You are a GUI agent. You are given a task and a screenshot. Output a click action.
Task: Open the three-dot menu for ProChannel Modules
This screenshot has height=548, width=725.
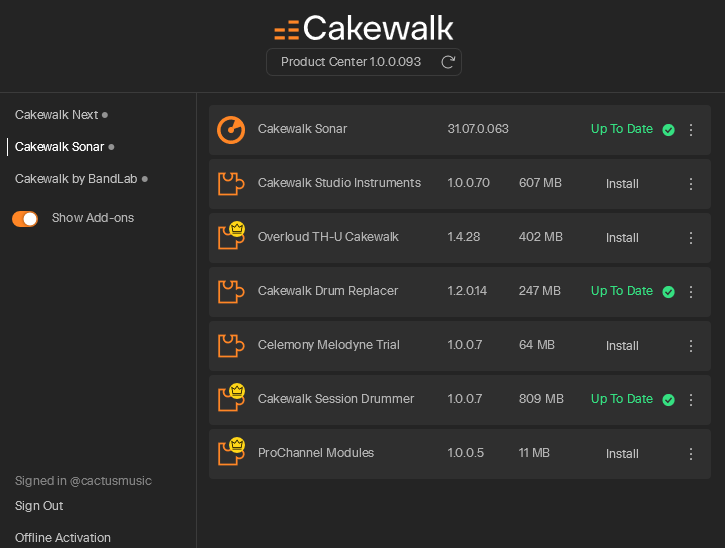691,454
